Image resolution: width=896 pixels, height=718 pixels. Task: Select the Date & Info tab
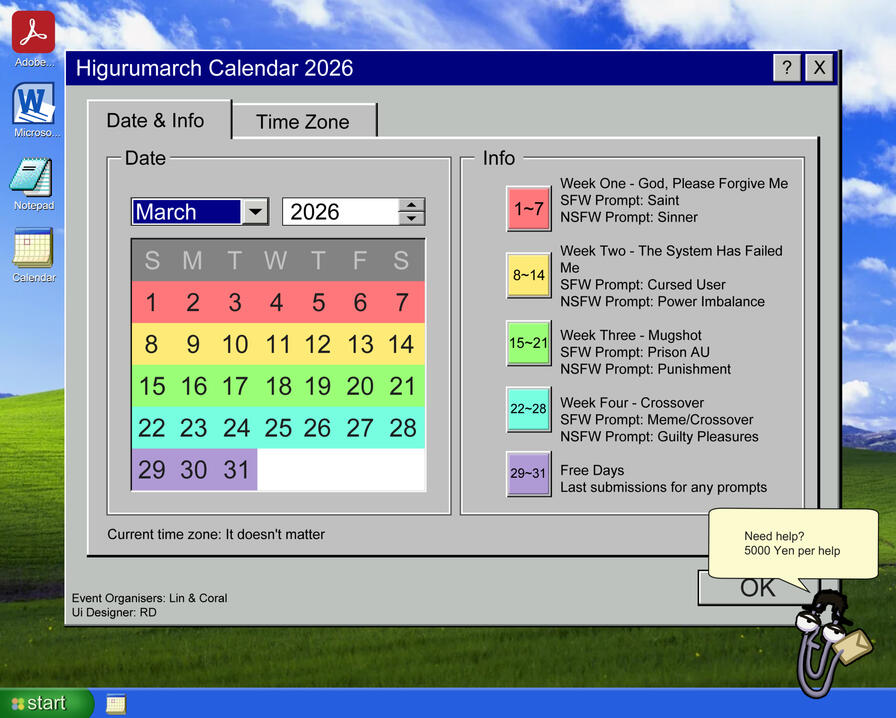pos(156,121)
